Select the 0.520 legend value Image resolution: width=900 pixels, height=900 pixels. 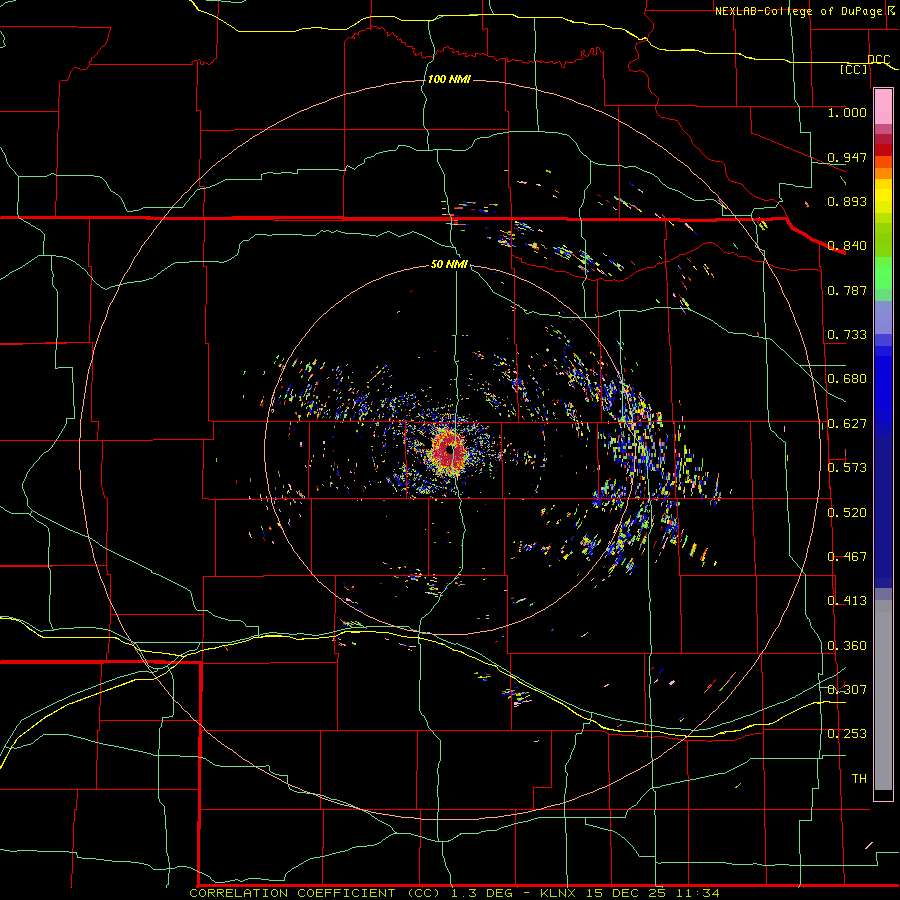pyautogui.click(x=847, y=513)
